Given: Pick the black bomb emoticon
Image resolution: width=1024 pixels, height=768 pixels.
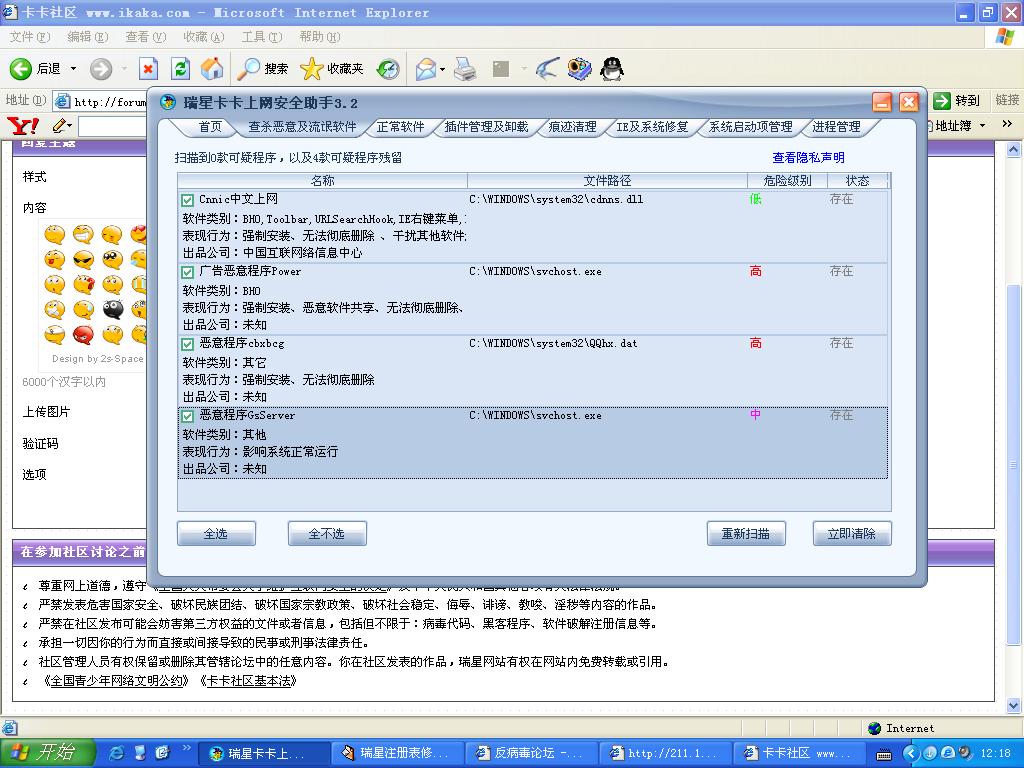Looking at the screenshot, I should pos(113,308).
